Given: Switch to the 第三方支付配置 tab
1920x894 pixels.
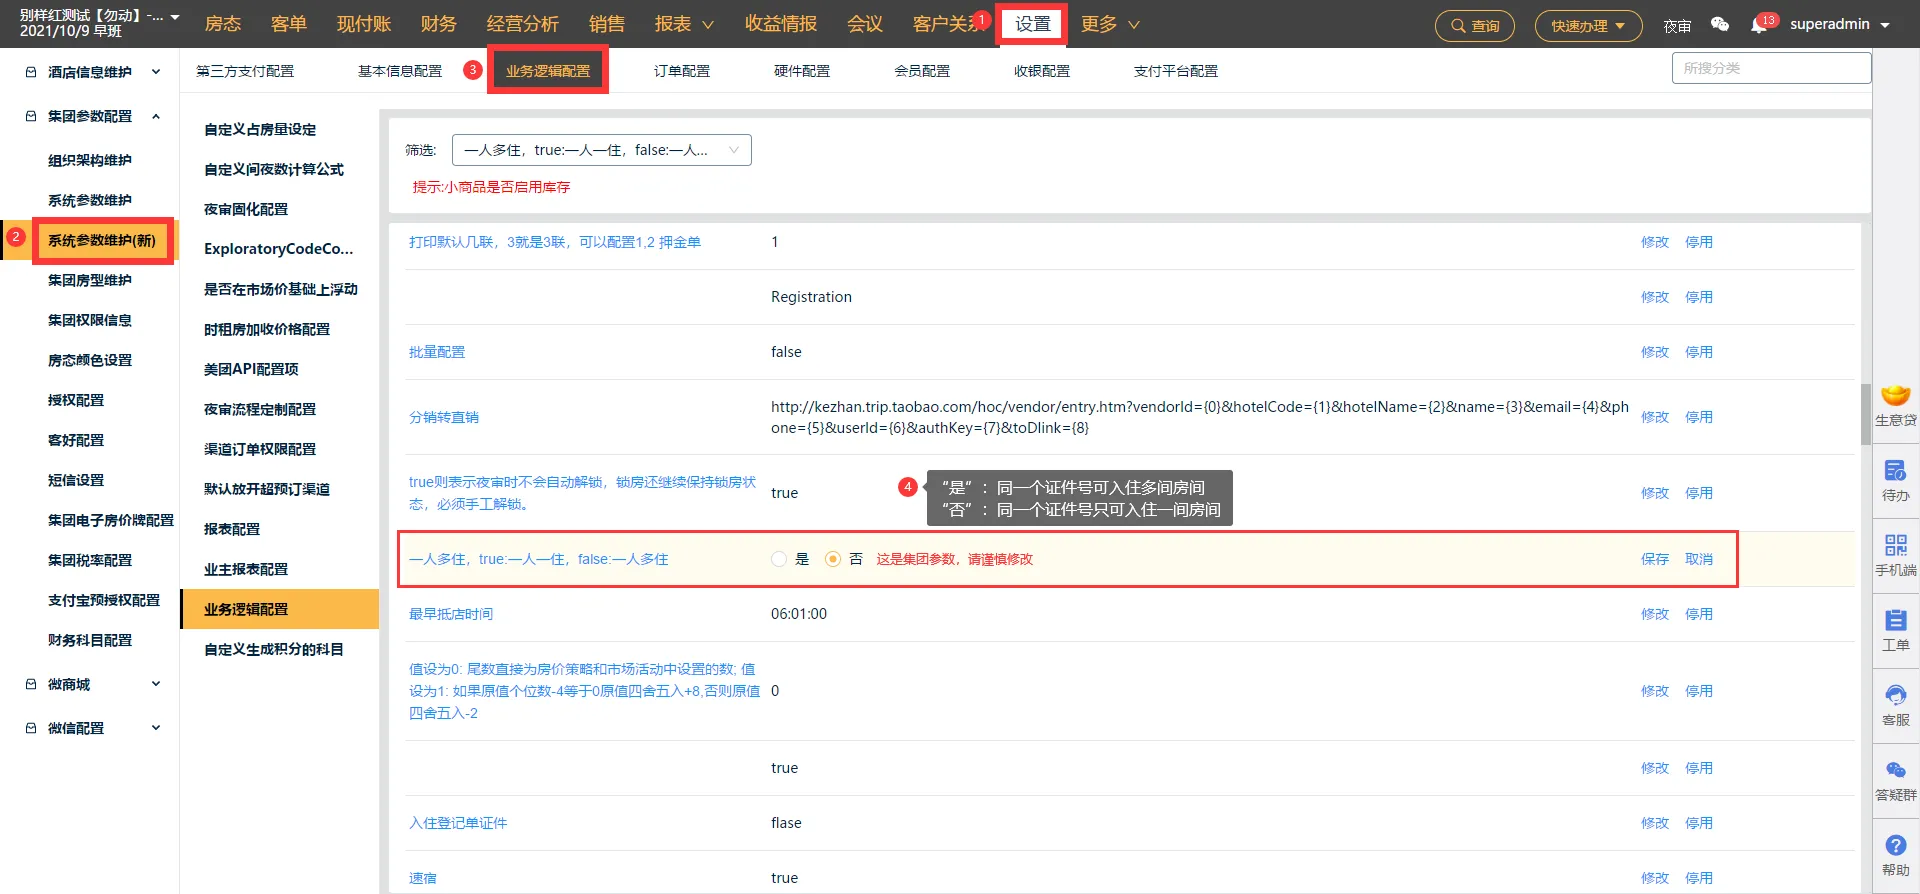Looking at the screenshot, I should [x=245, y=71].
